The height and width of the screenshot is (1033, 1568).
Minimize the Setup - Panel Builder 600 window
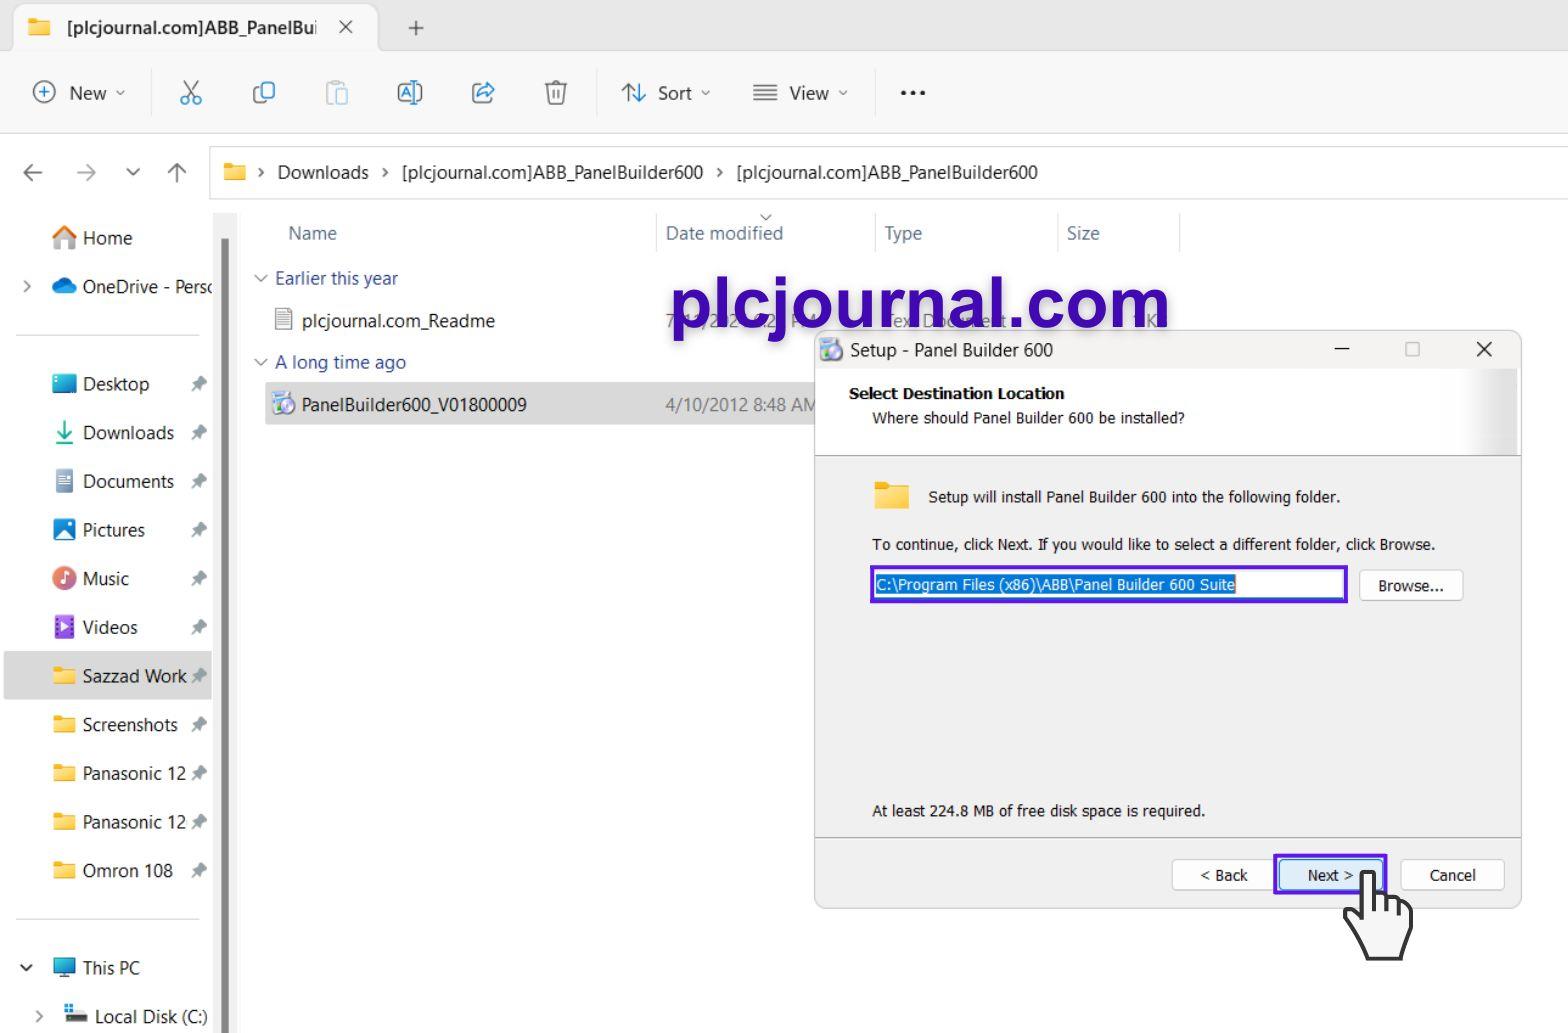(x=1342, y=349)
